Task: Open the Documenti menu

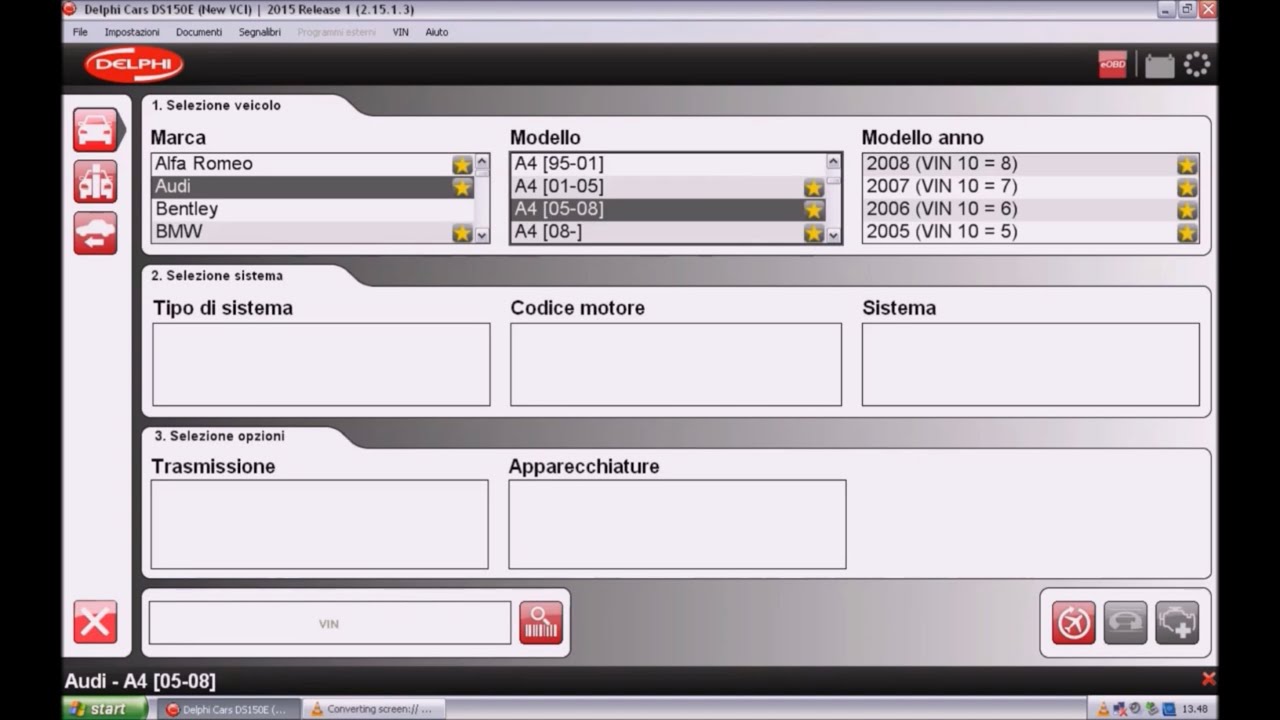Action: click(x=199, y=32)
